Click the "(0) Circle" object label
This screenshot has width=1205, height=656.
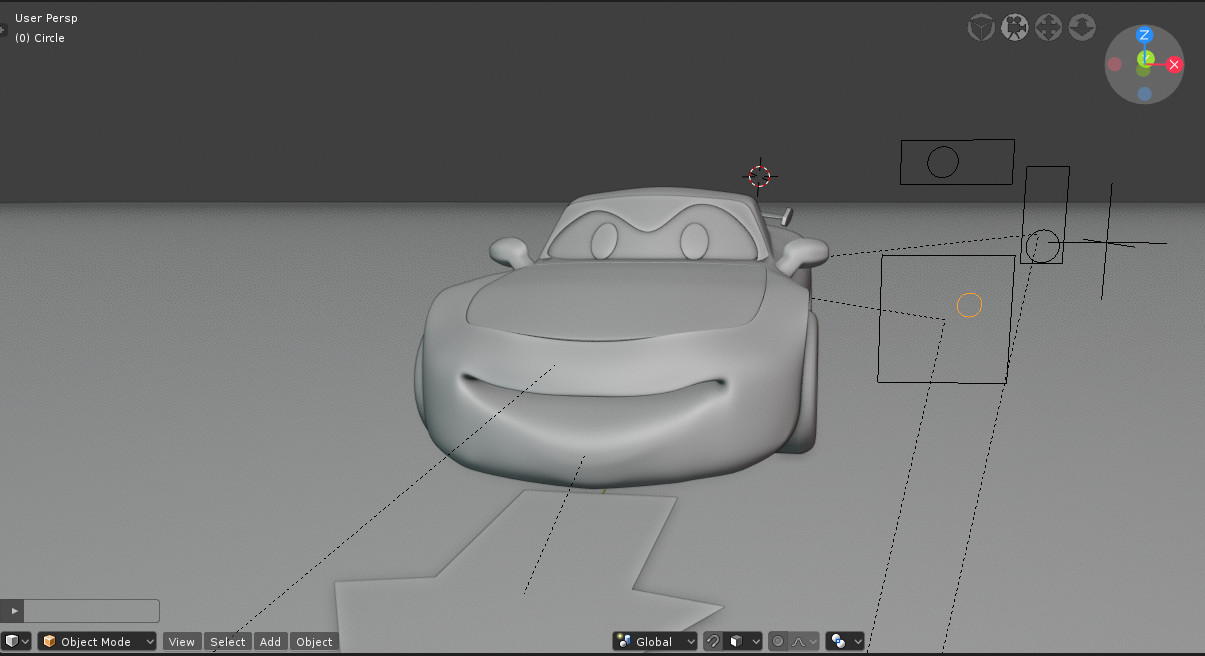tap(40, 38)
